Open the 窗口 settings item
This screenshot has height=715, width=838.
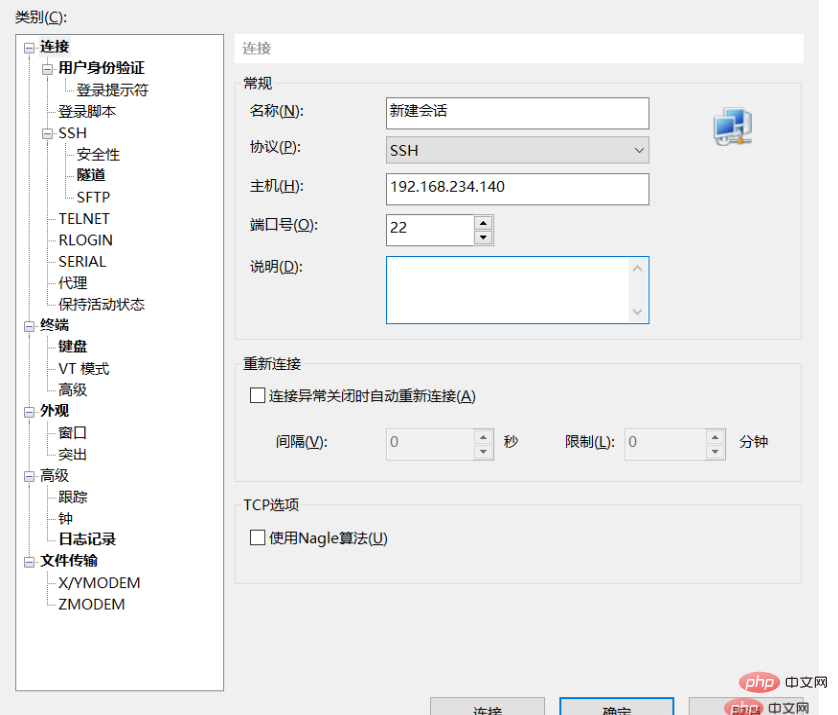(x=73, y=432)
